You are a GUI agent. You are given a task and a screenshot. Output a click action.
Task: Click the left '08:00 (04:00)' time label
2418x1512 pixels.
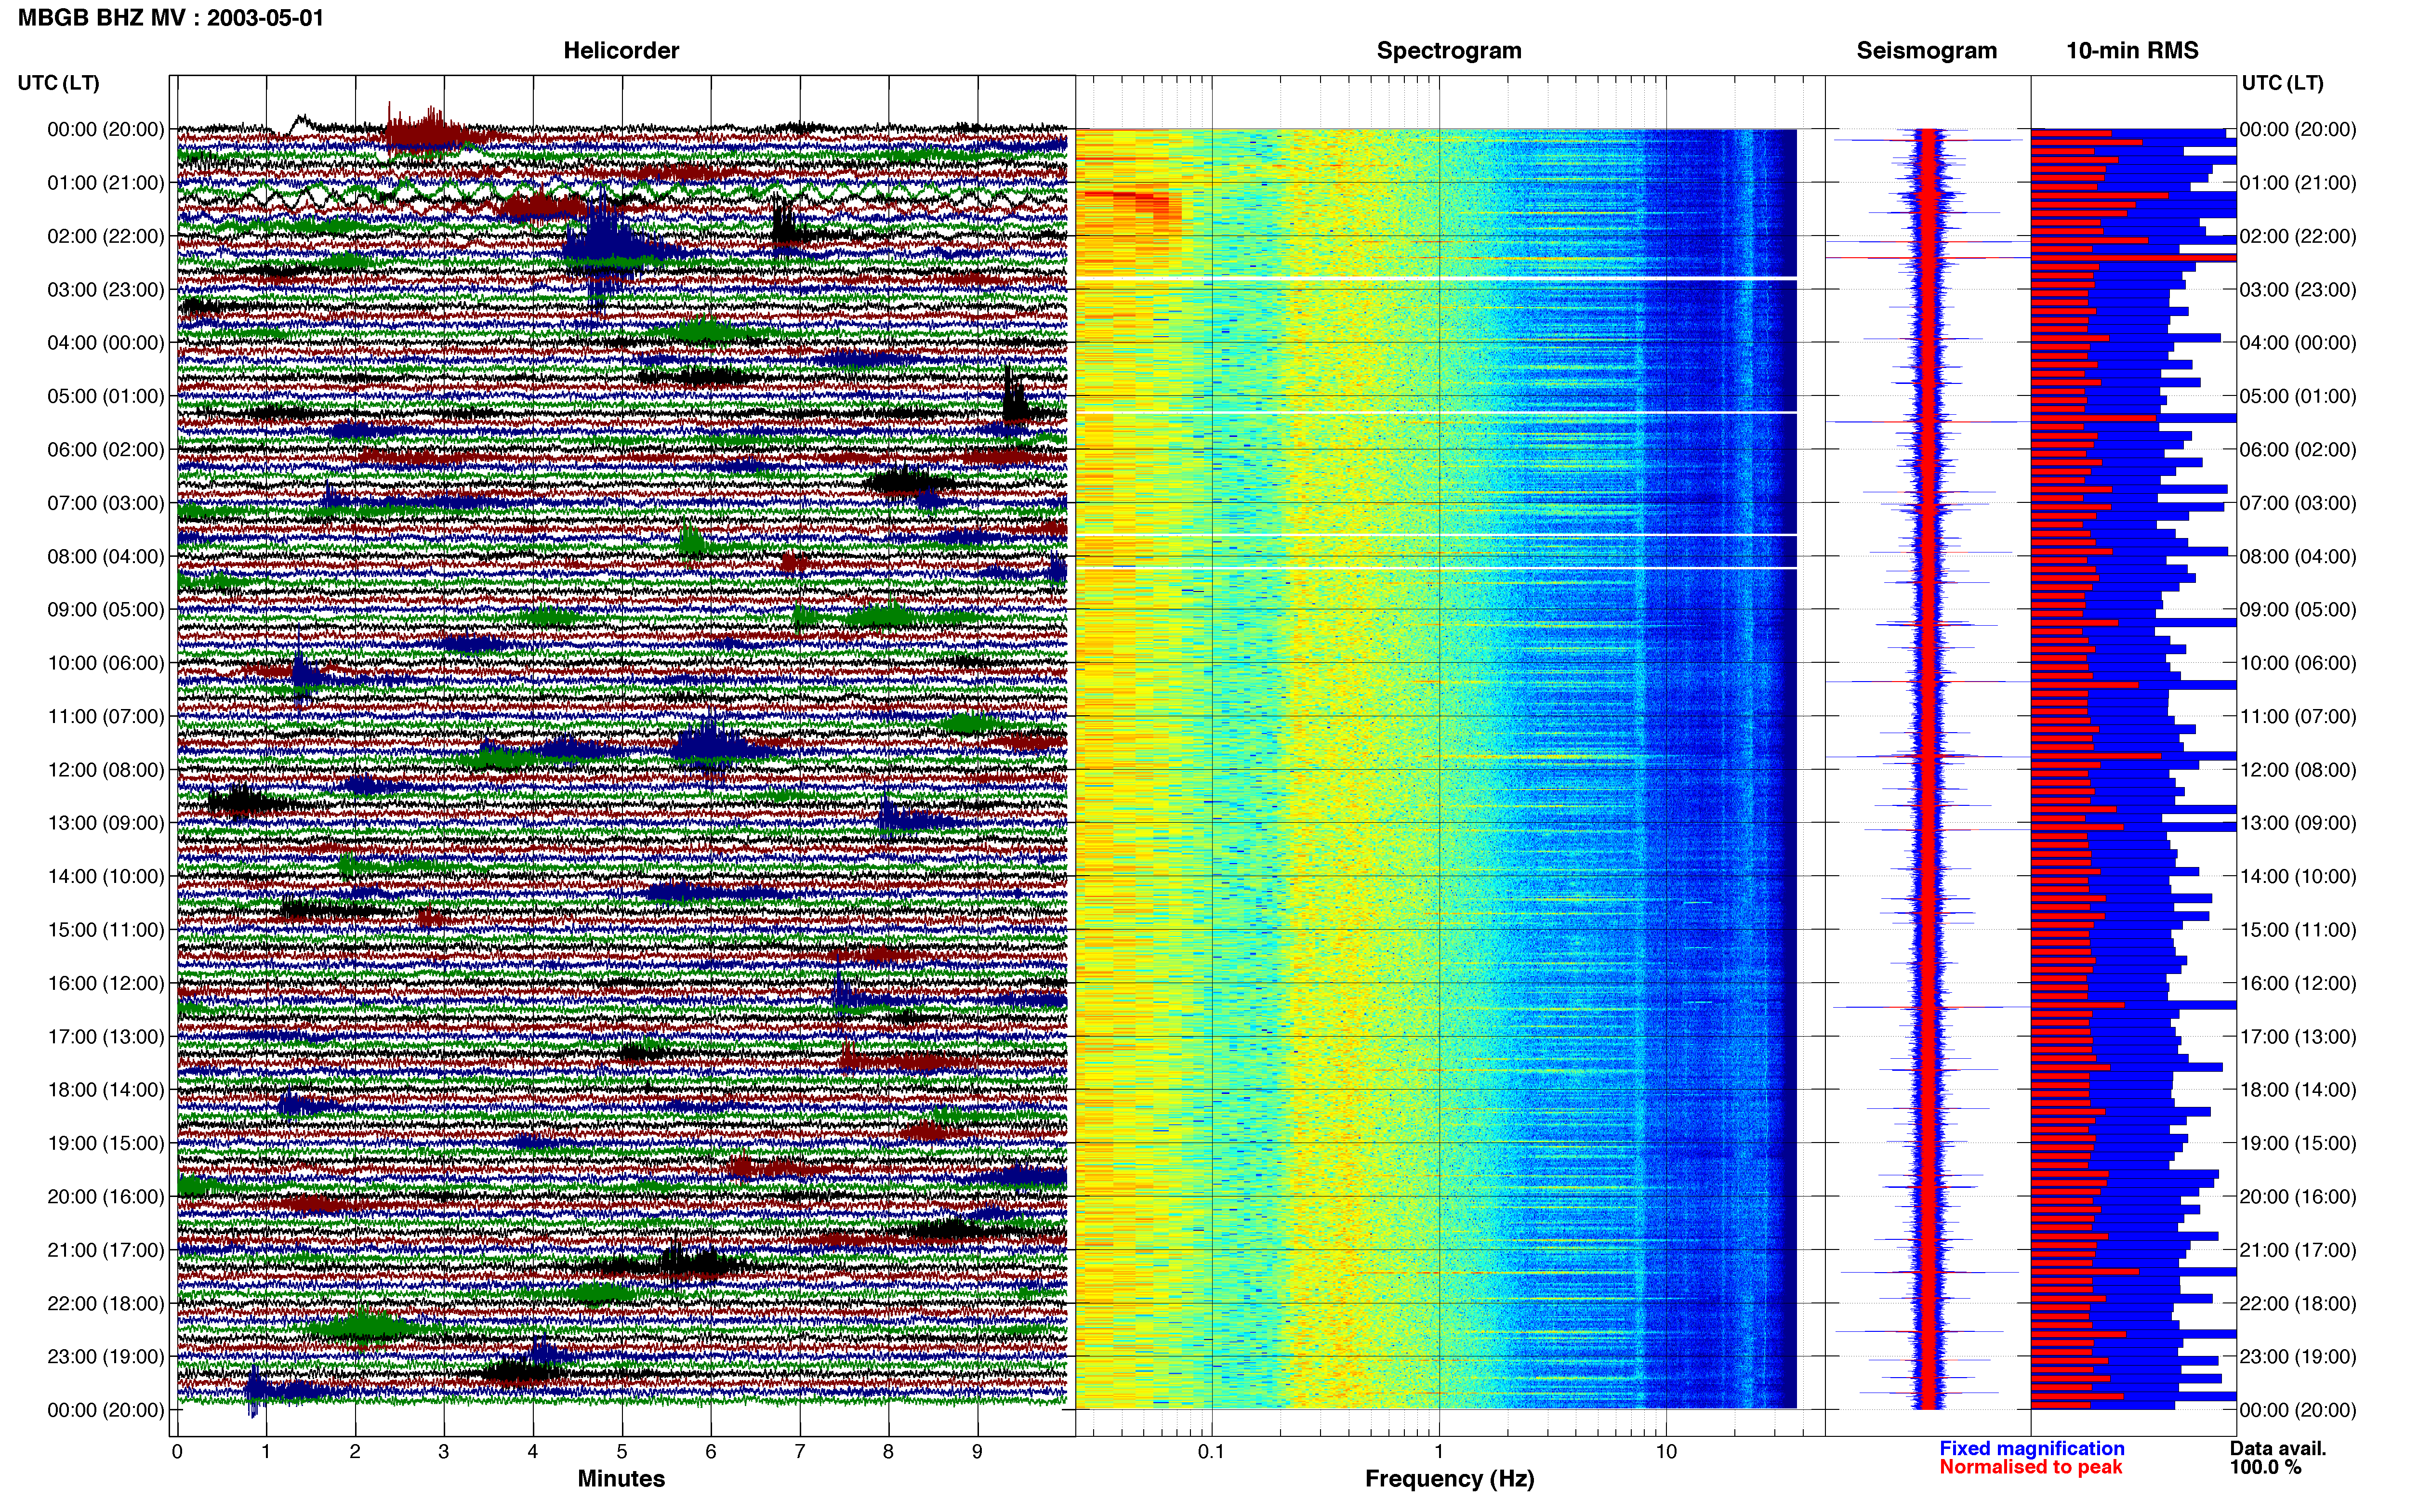[x=106, y=556]
